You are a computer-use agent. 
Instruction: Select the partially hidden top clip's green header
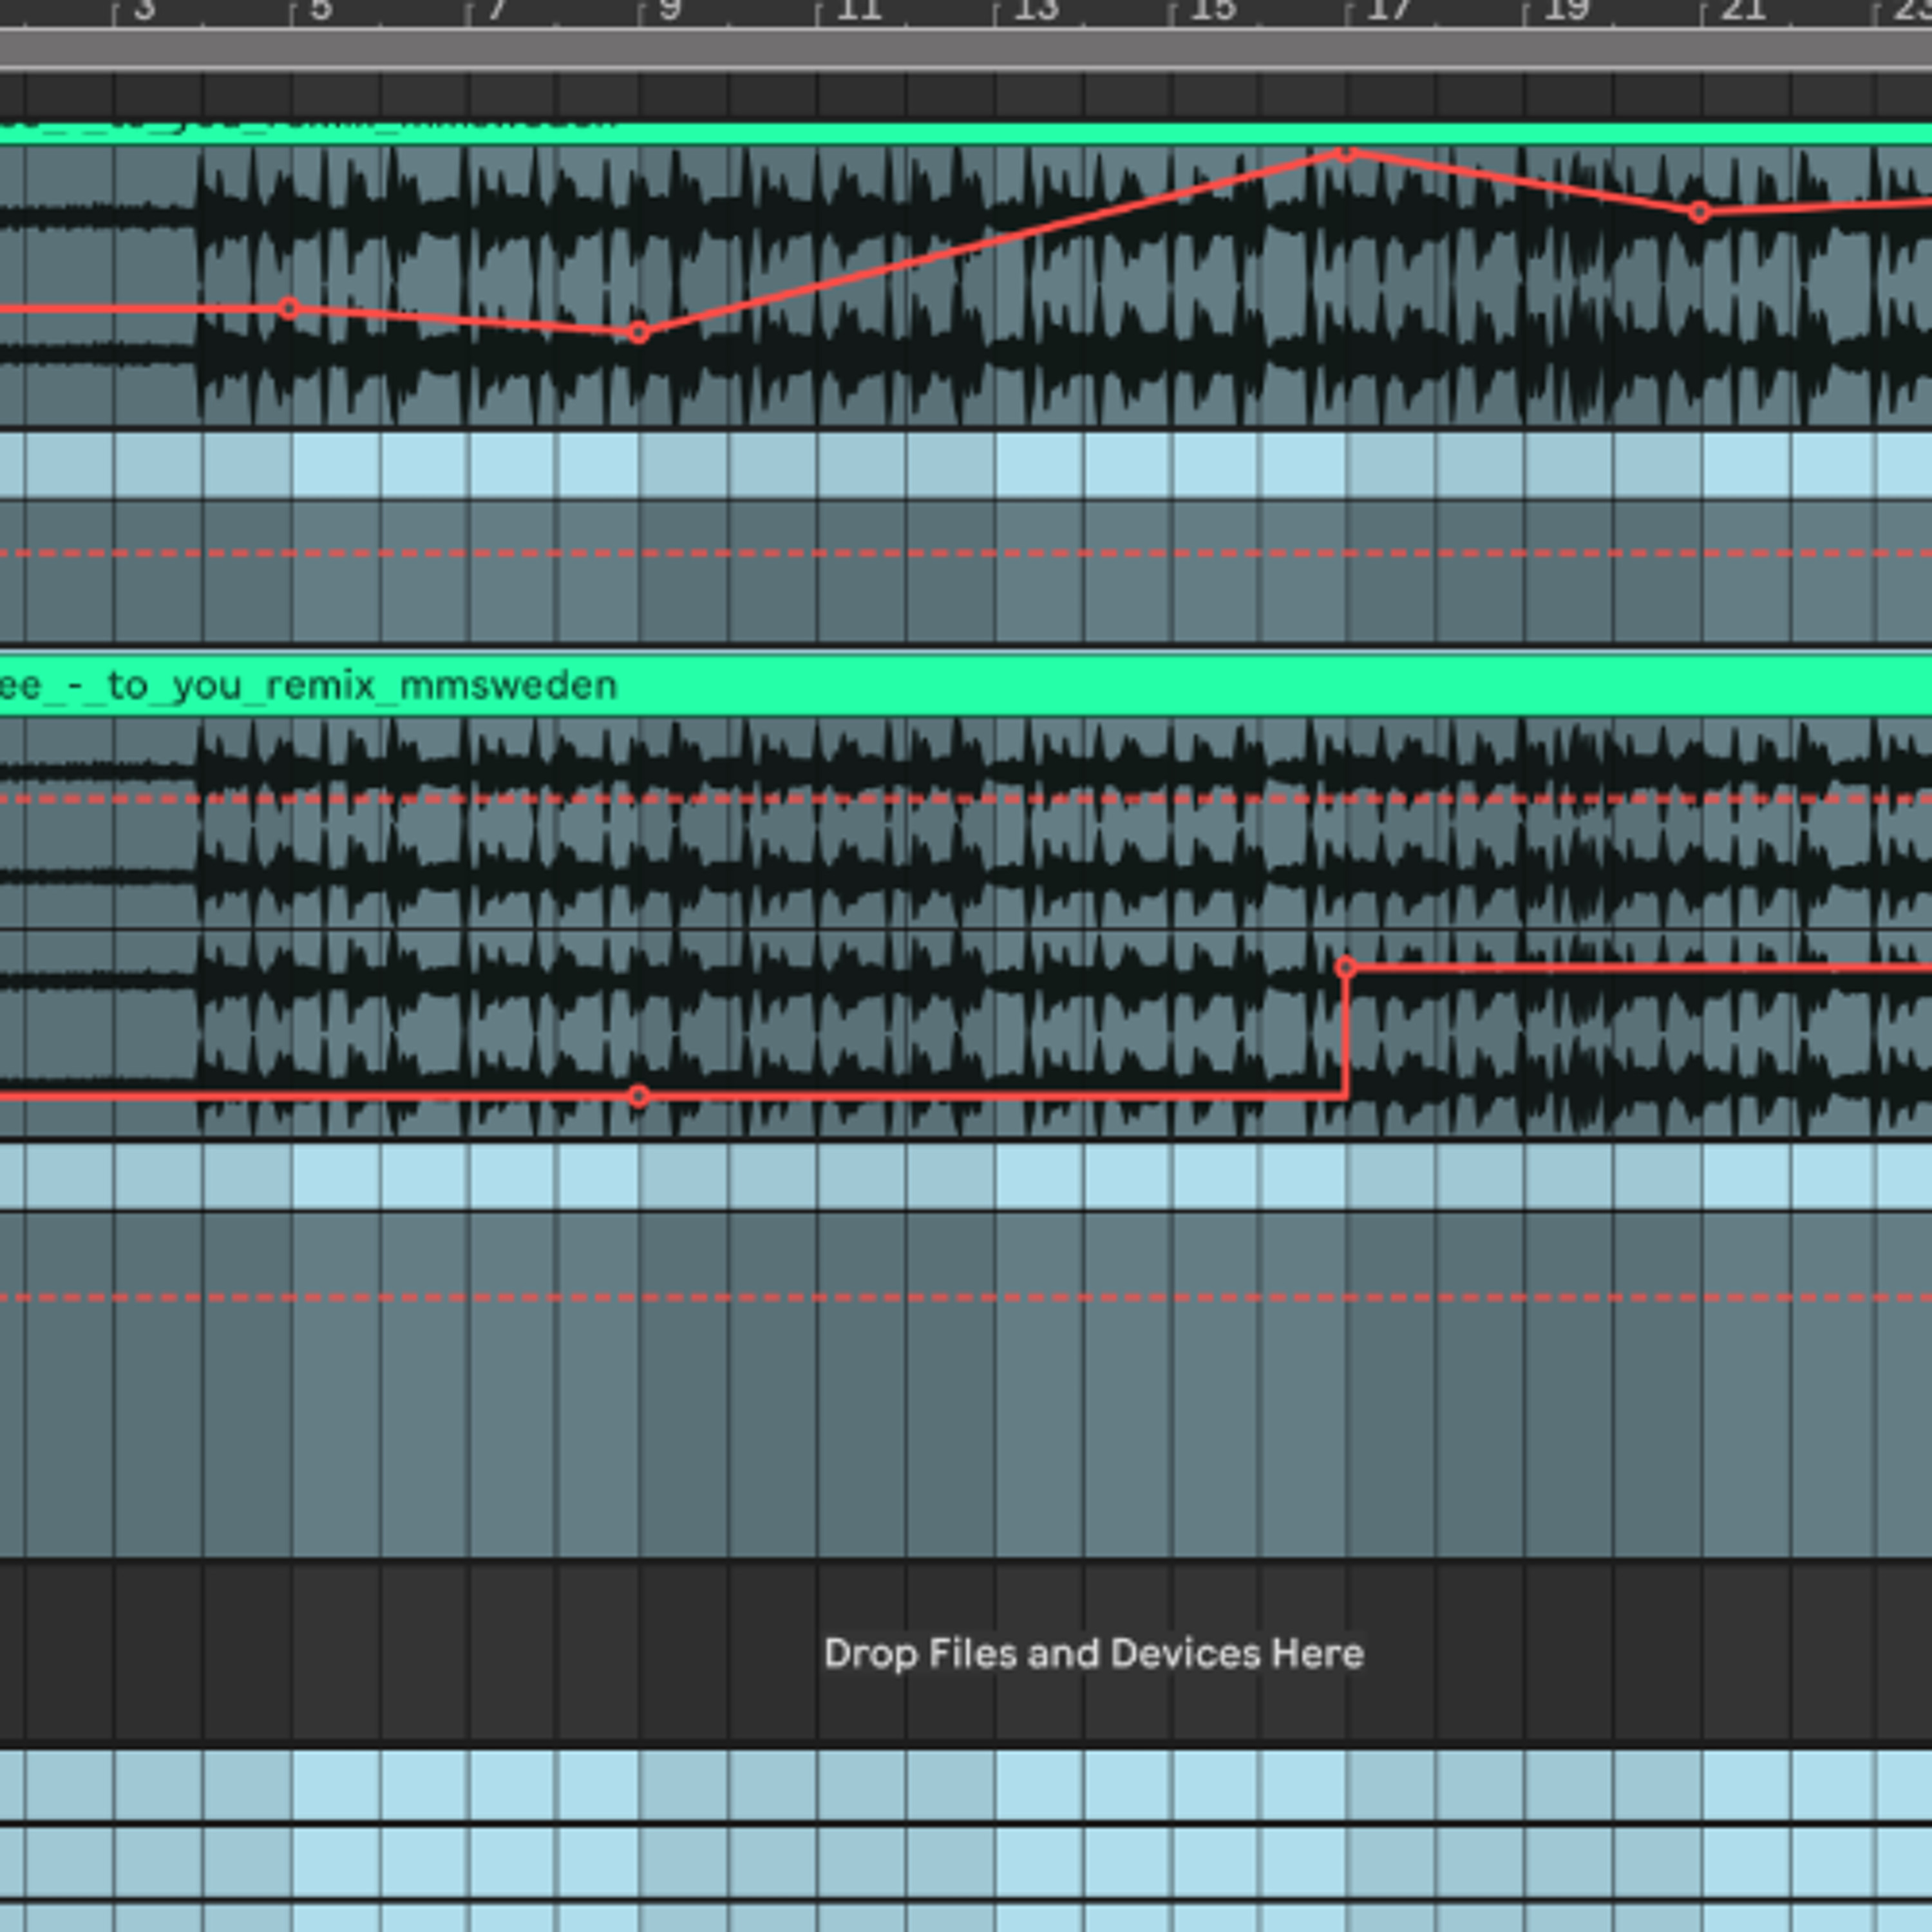point(966,133)
